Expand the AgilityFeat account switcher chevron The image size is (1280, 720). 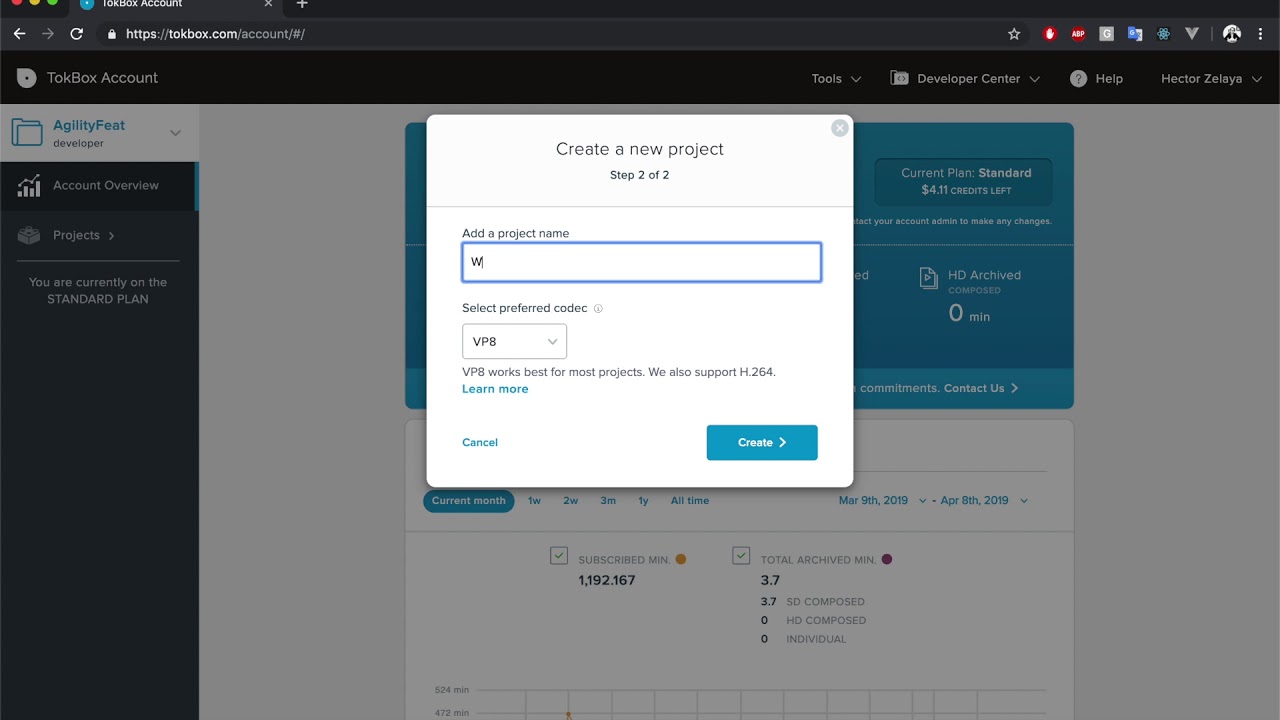[175, 133]
